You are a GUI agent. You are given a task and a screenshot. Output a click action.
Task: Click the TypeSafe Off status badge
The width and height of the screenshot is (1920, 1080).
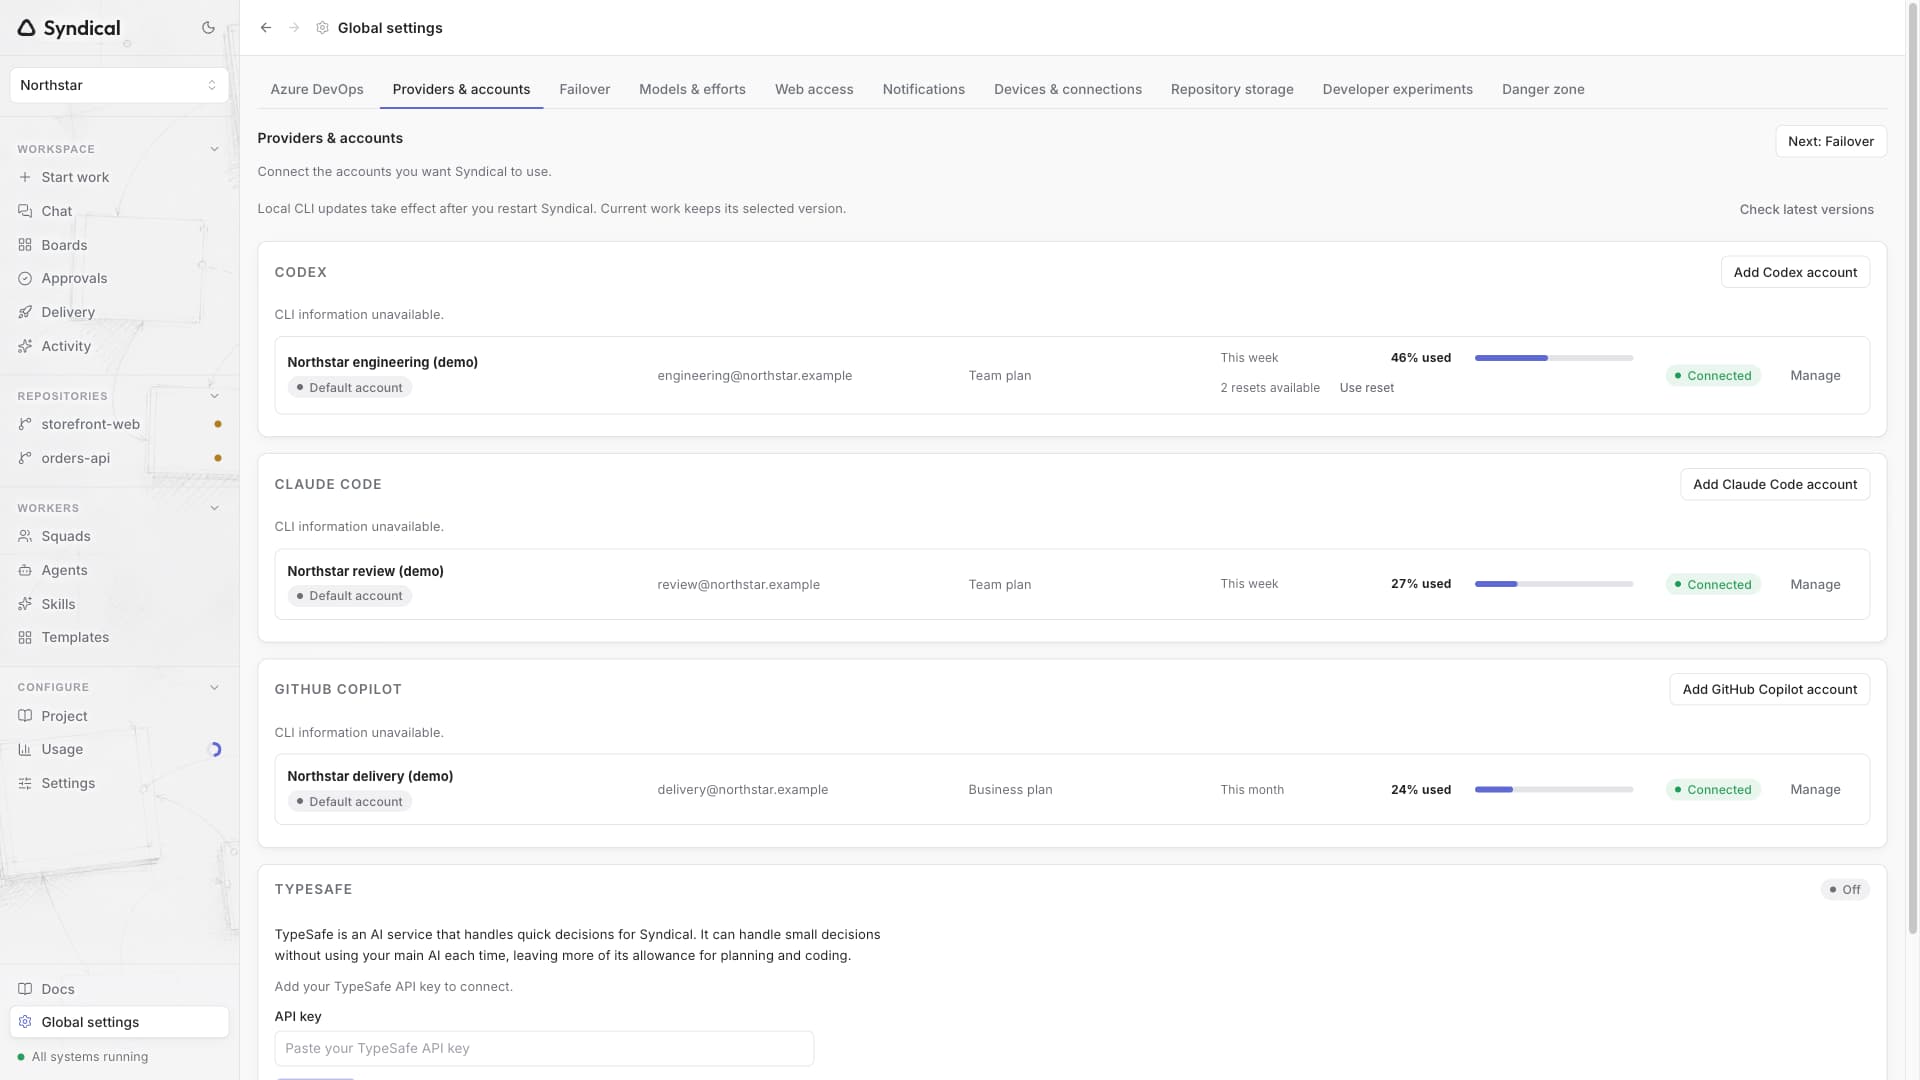[x=1845, y=889]
